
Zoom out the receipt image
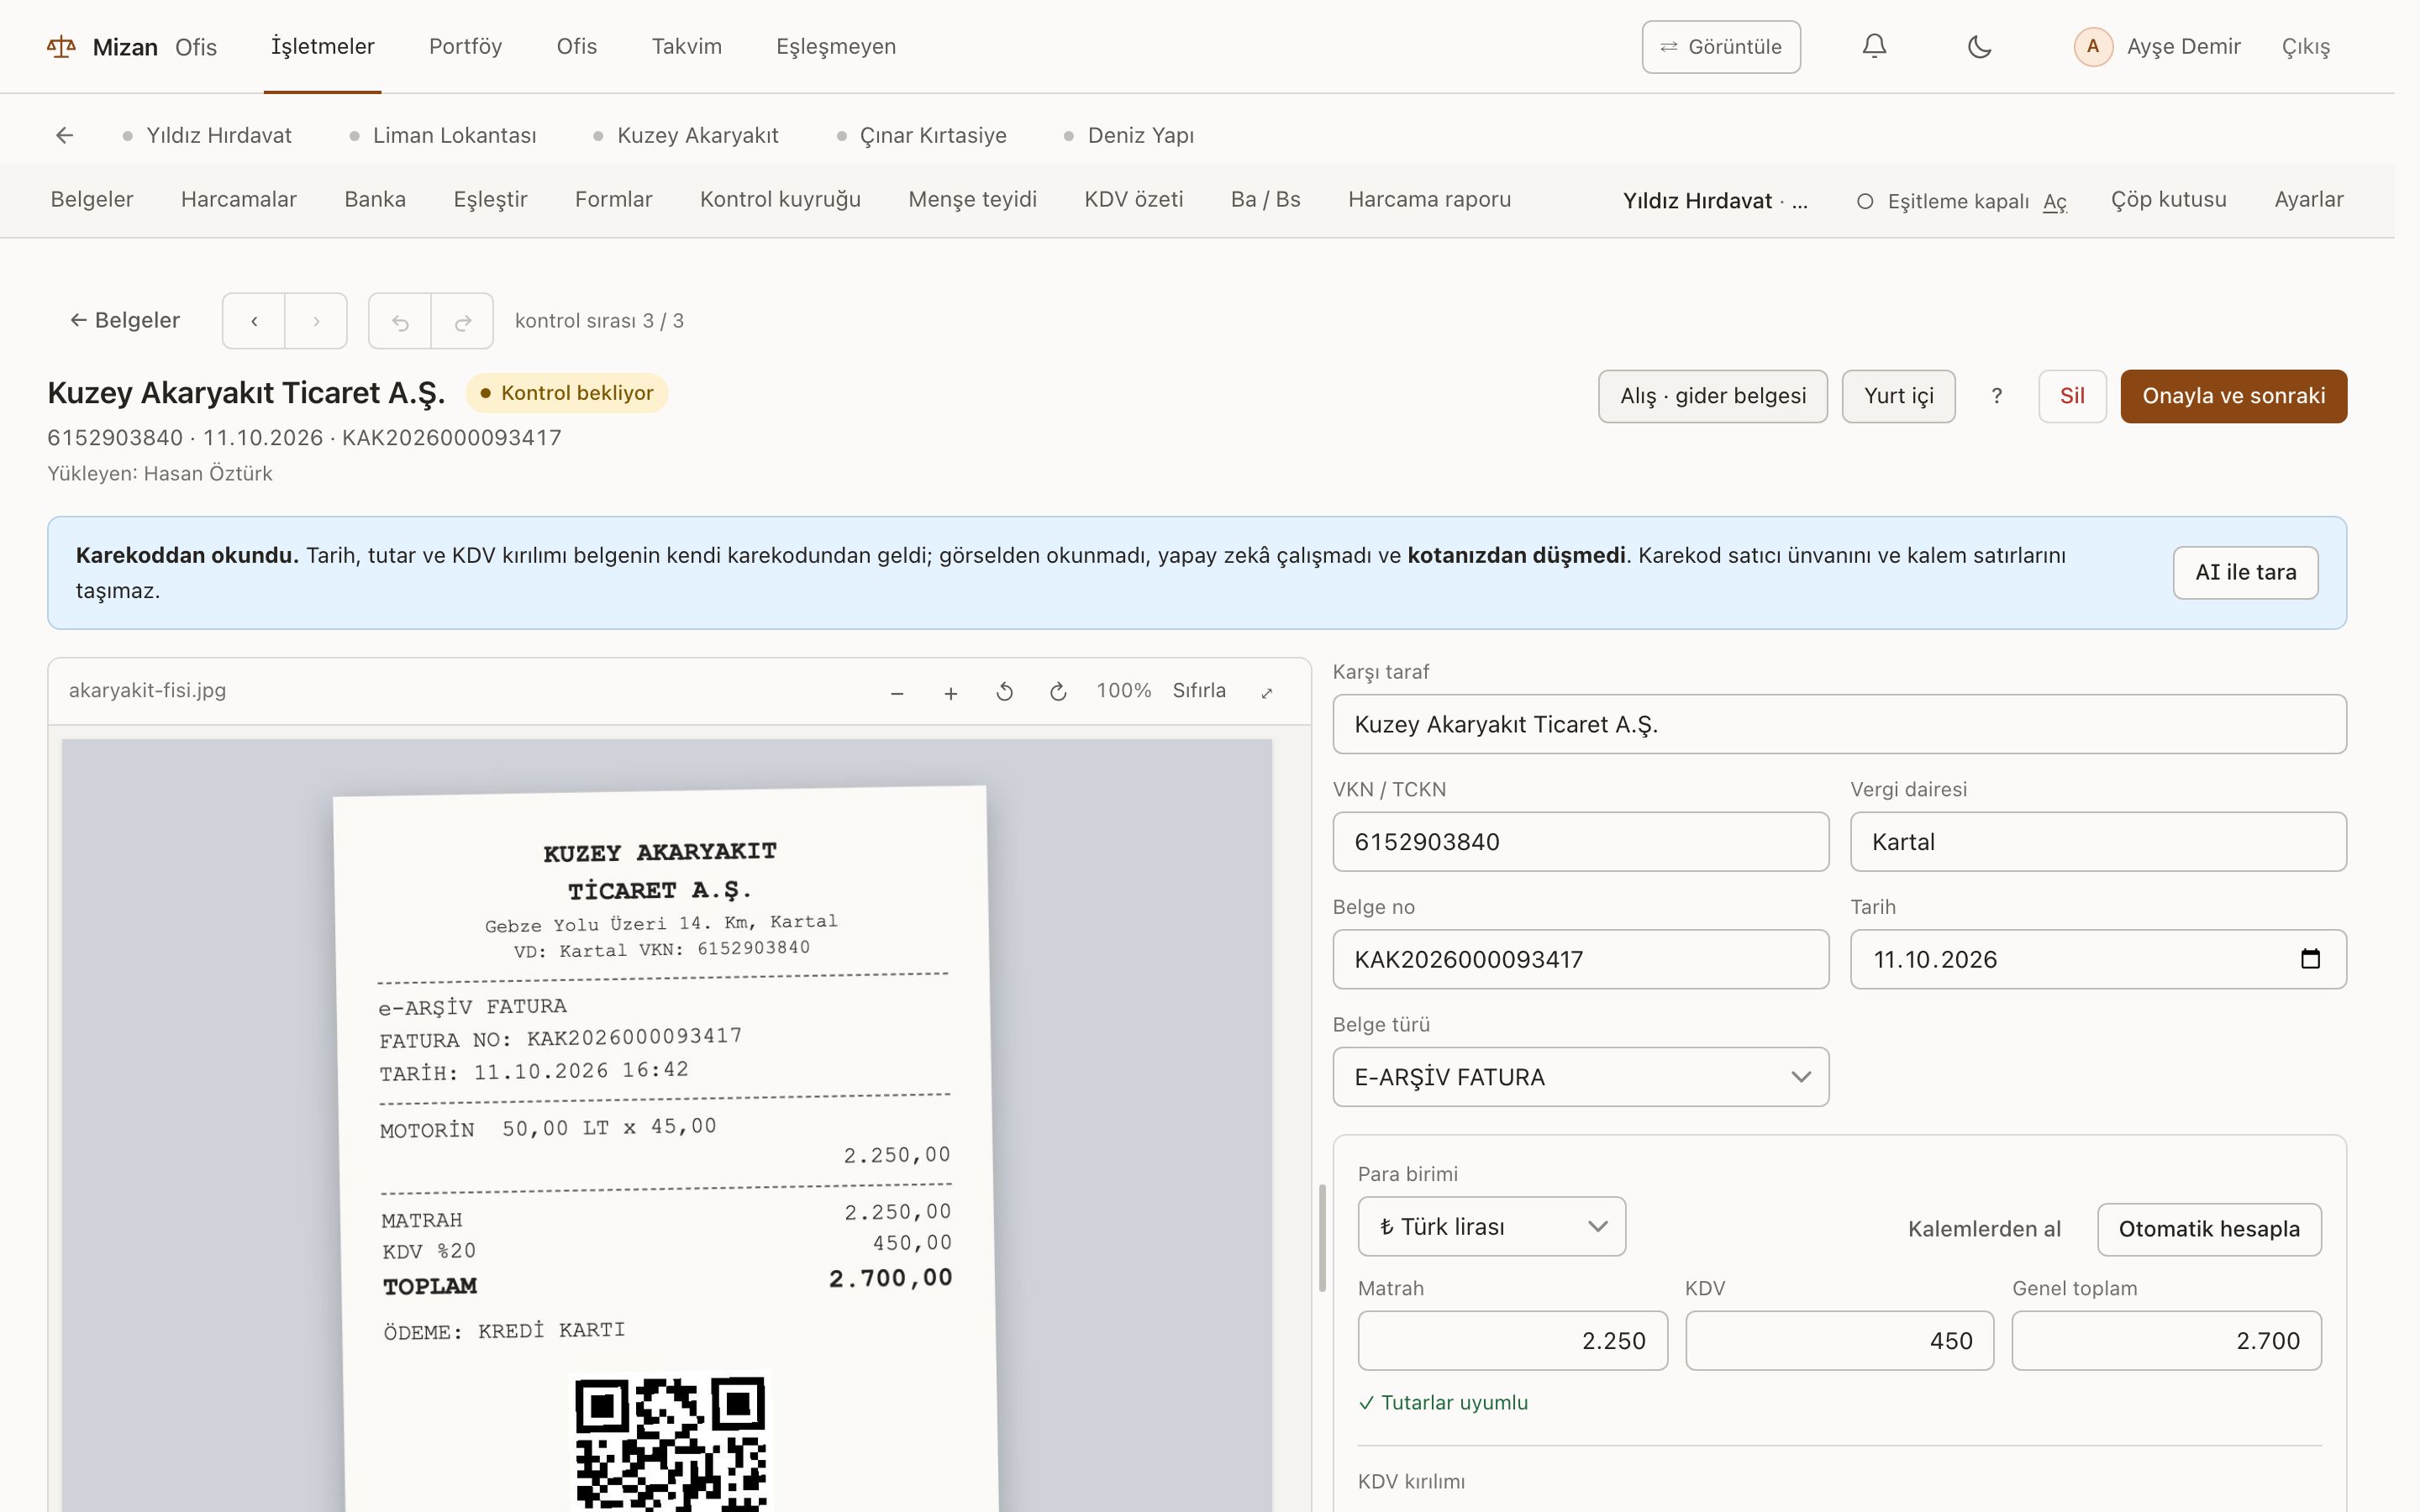pos(897,692)
